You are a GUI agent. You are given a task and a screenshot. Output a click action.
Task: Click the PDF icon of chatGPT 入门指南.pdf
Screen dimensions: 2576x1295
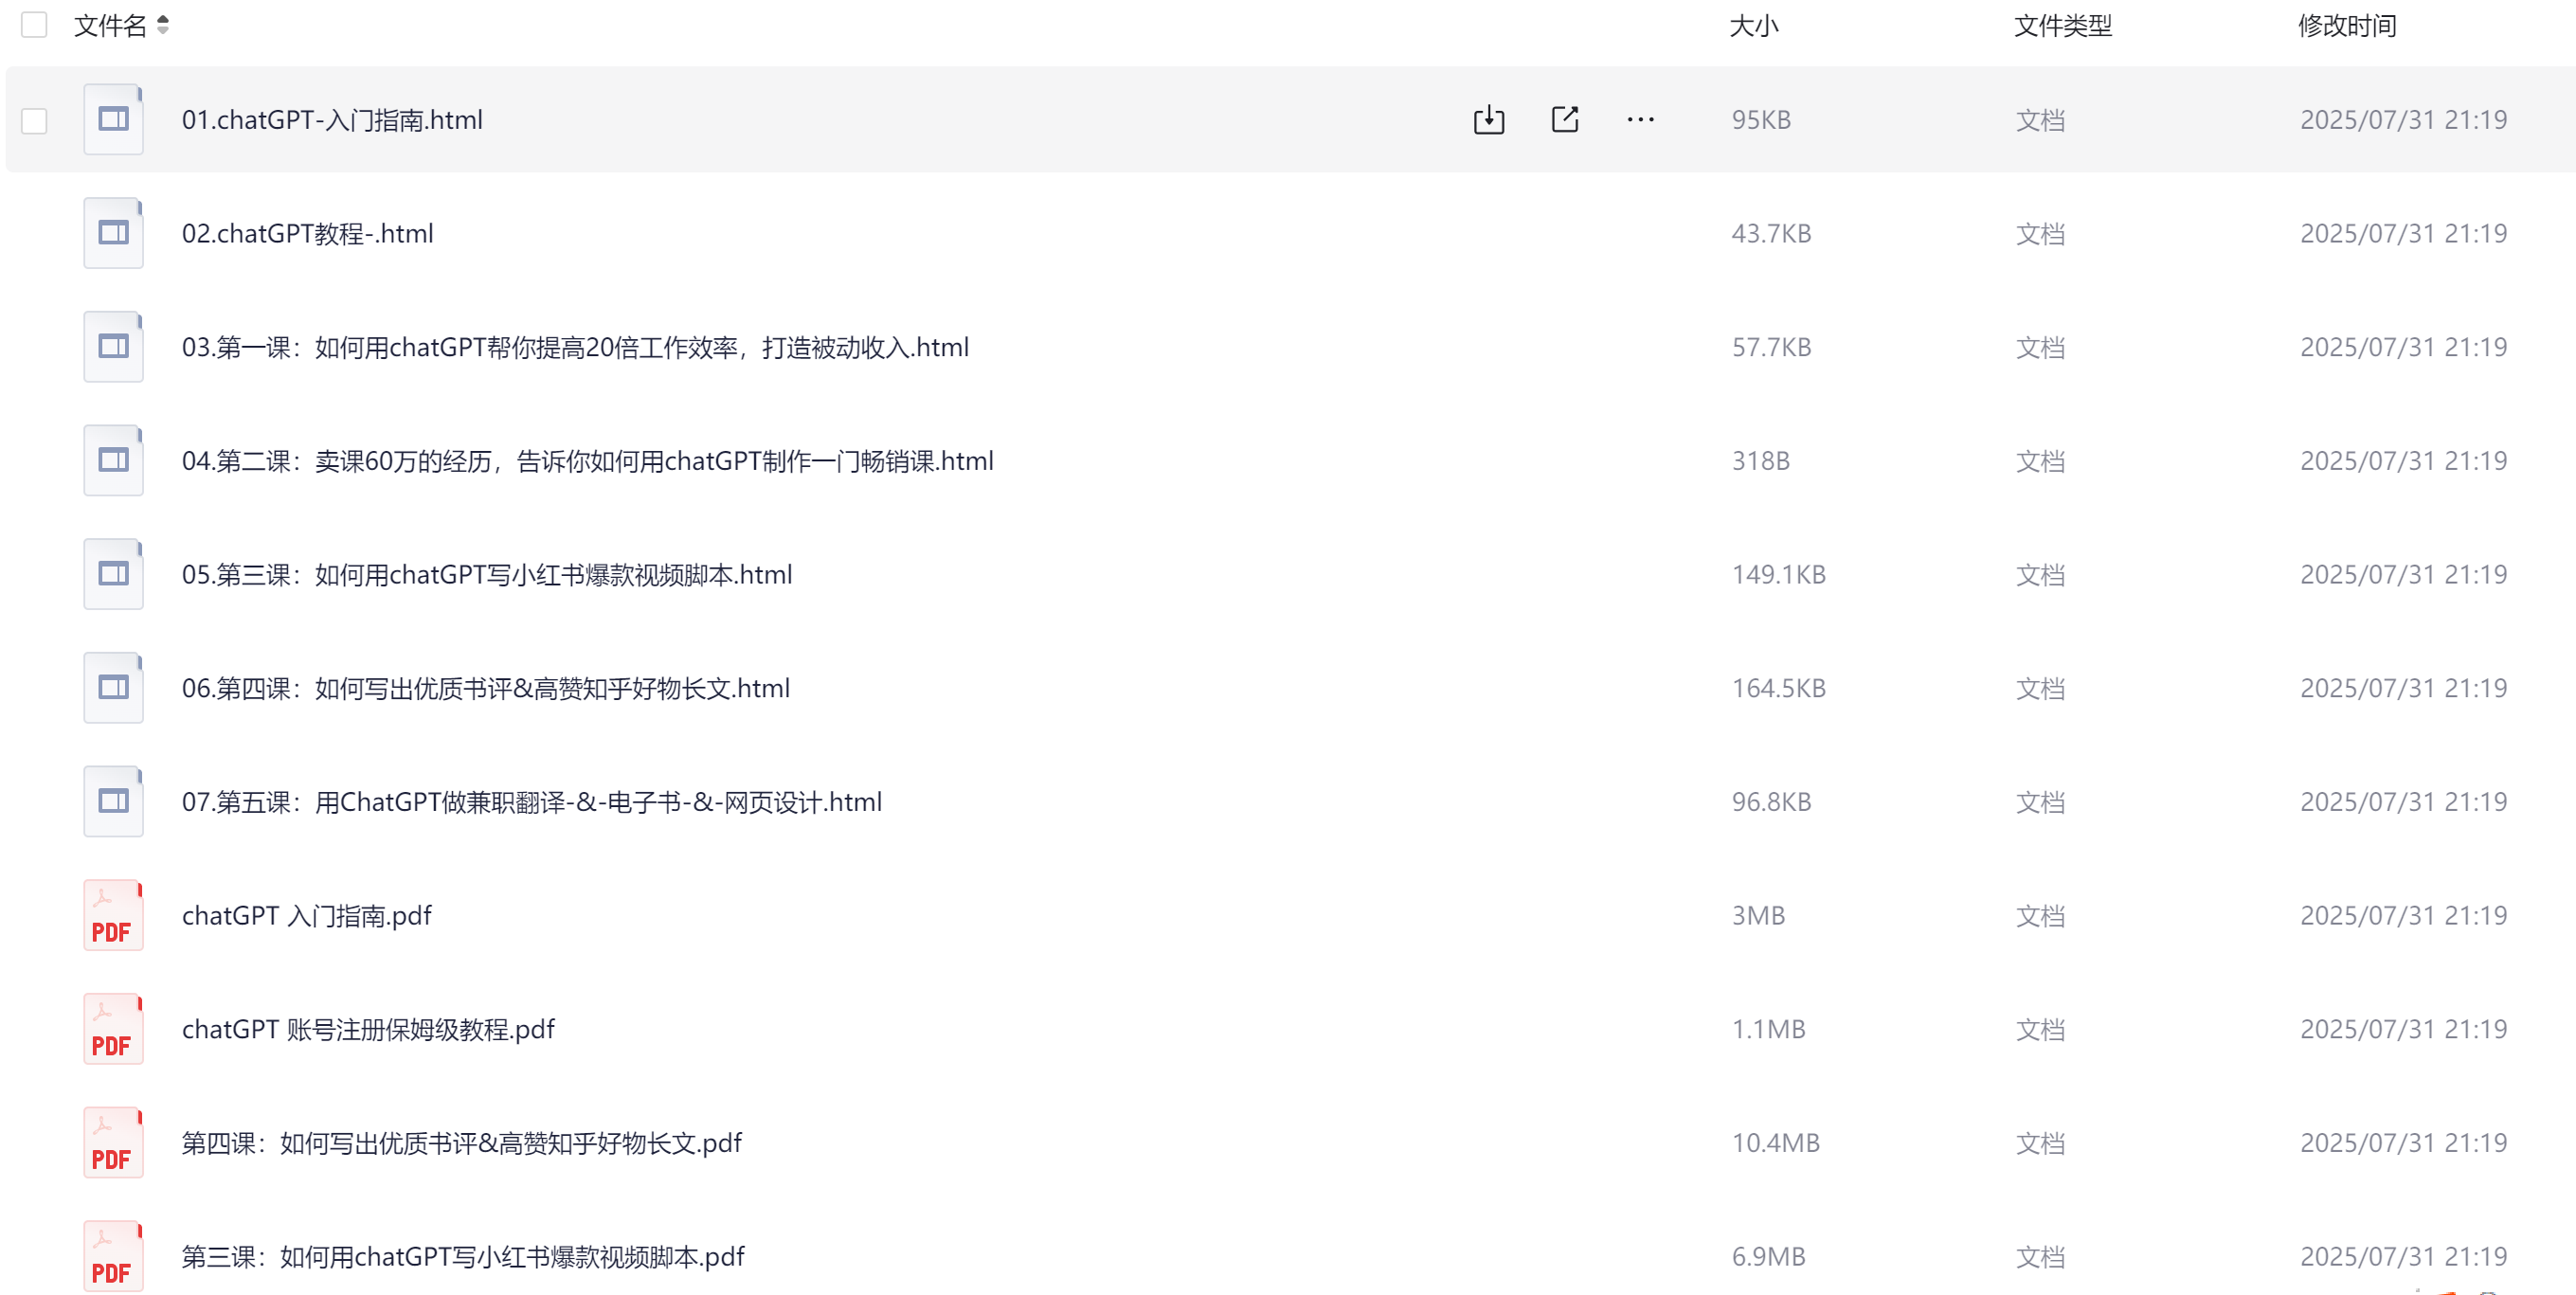(113, 915)
